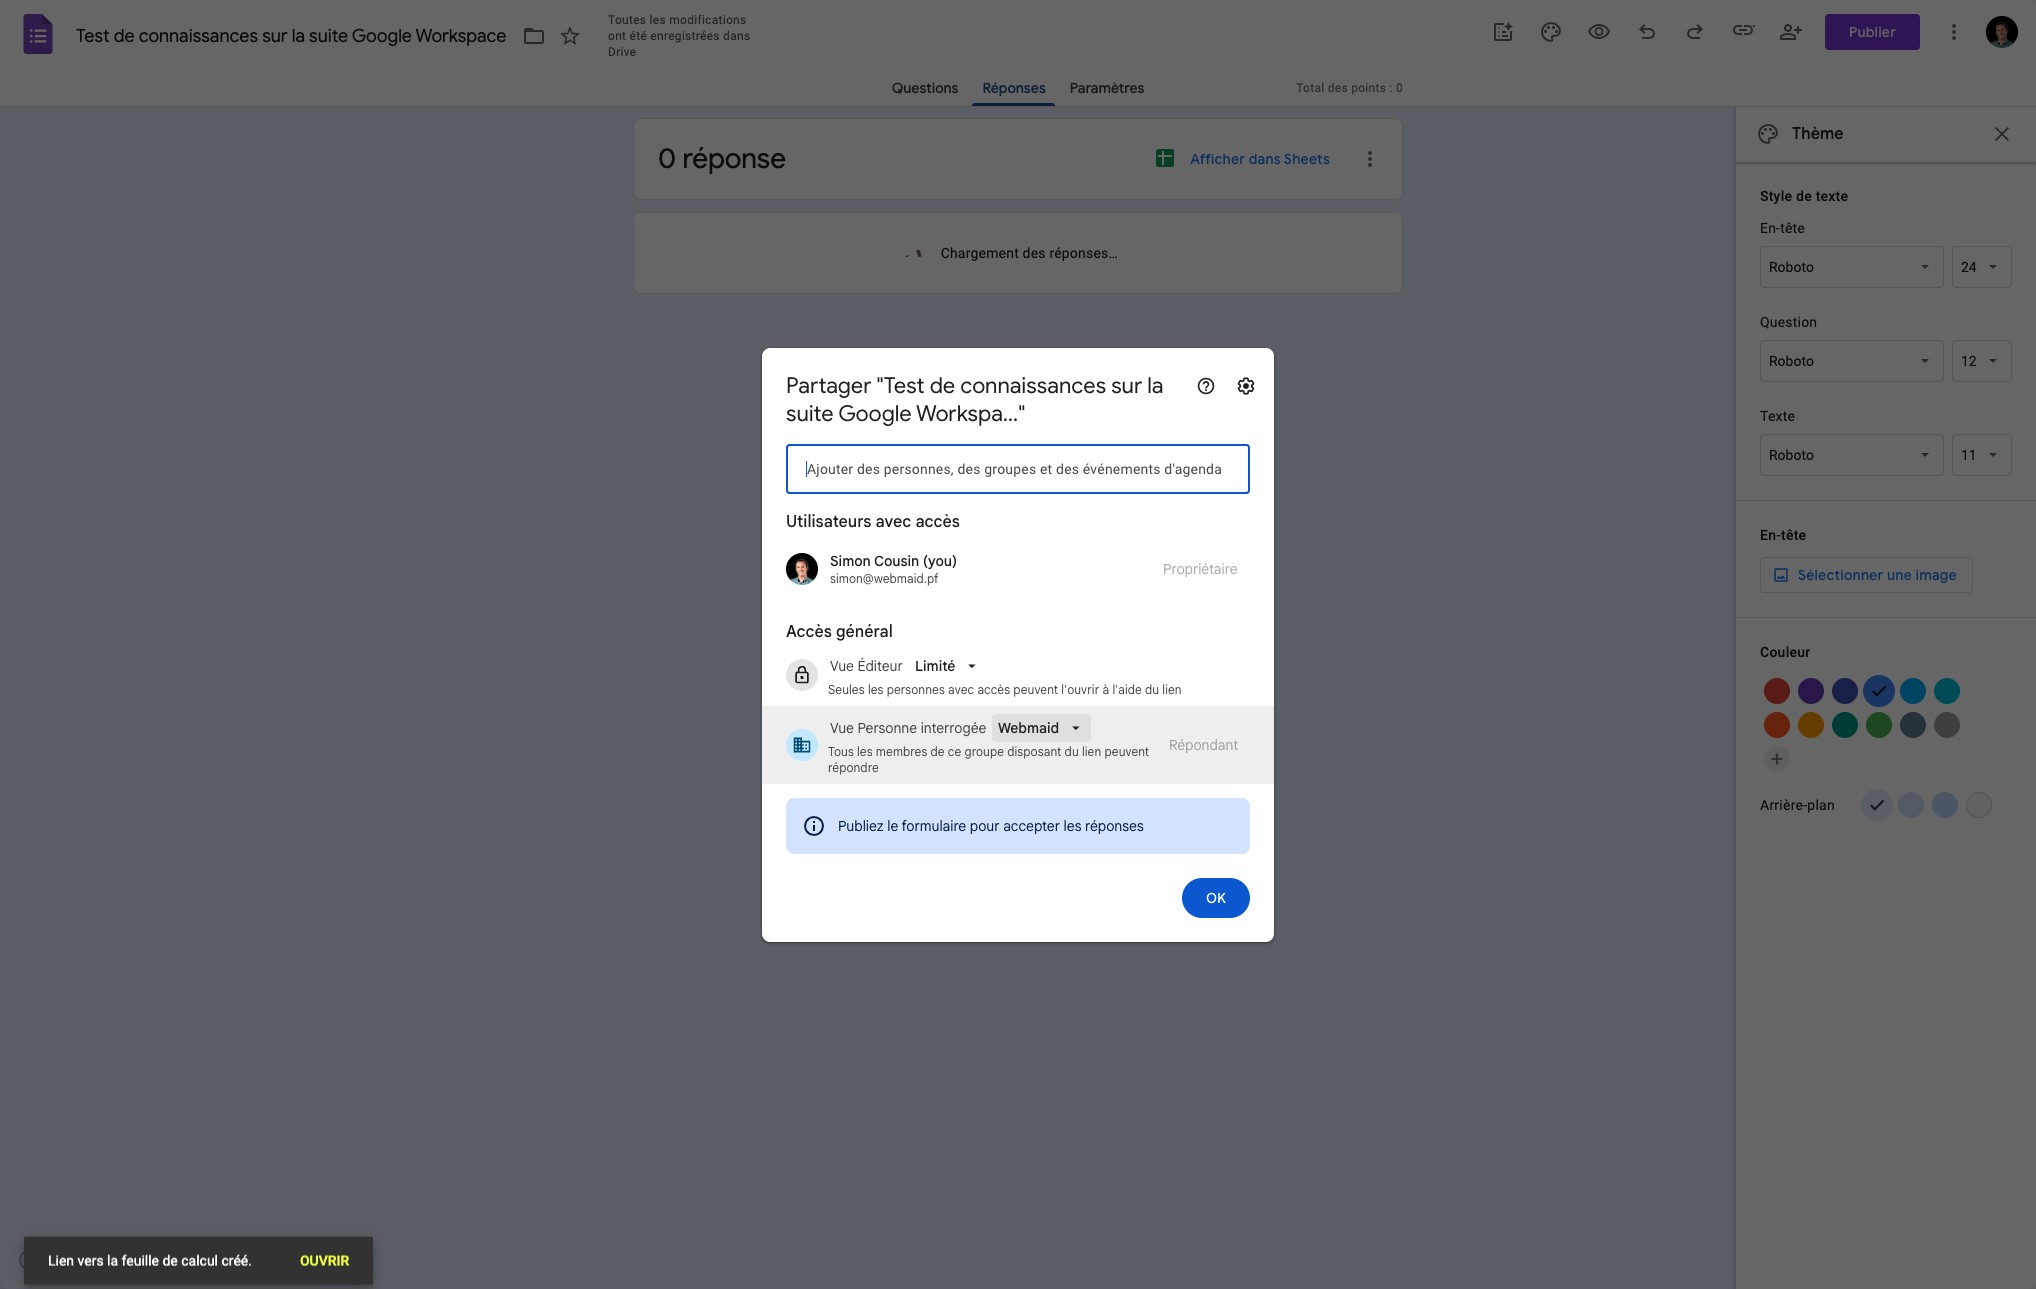This screenshot has width=2036, height=1289.
Task: Click the simon@webmaid.pf email text
Action: tap(884, 579)
